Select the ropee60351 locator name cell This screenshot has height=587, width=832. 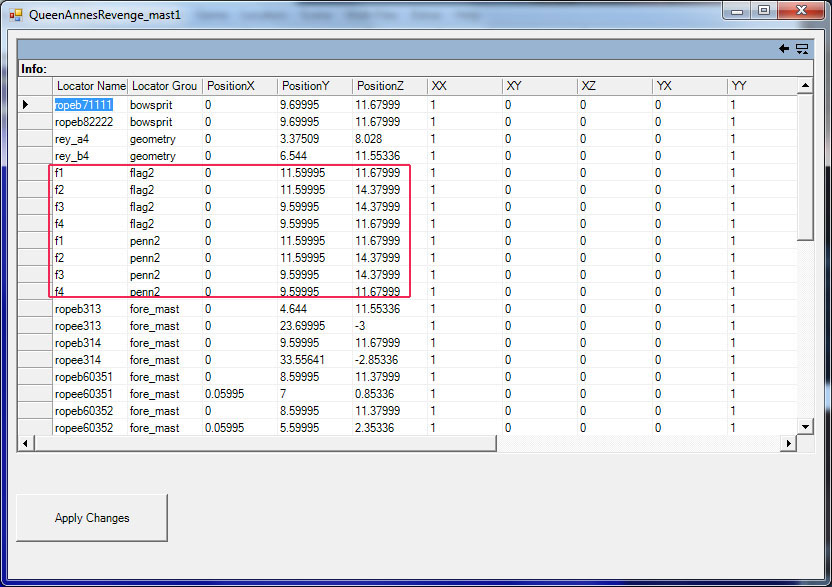coord(90,393)
